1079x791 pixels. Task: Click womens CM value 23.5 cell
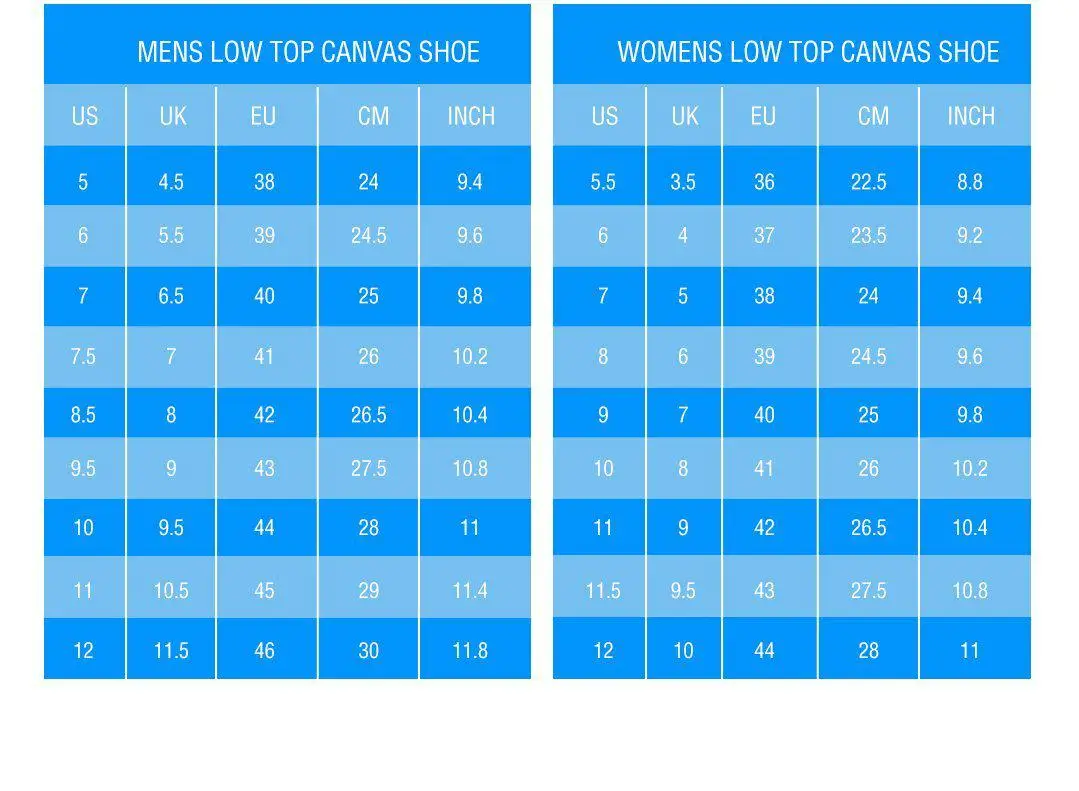pyautogui.click(x=868, y=235)
